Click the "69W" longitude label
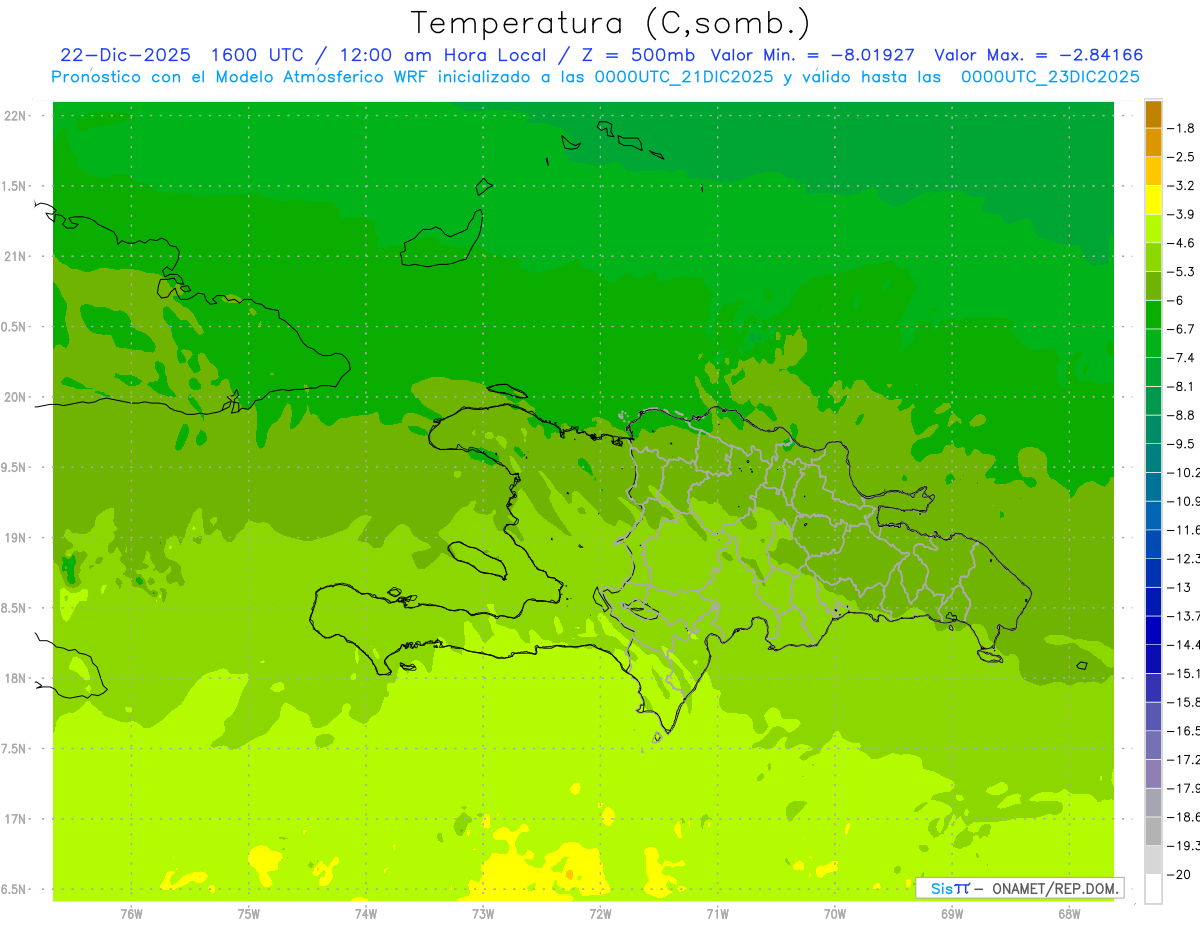 952,914
